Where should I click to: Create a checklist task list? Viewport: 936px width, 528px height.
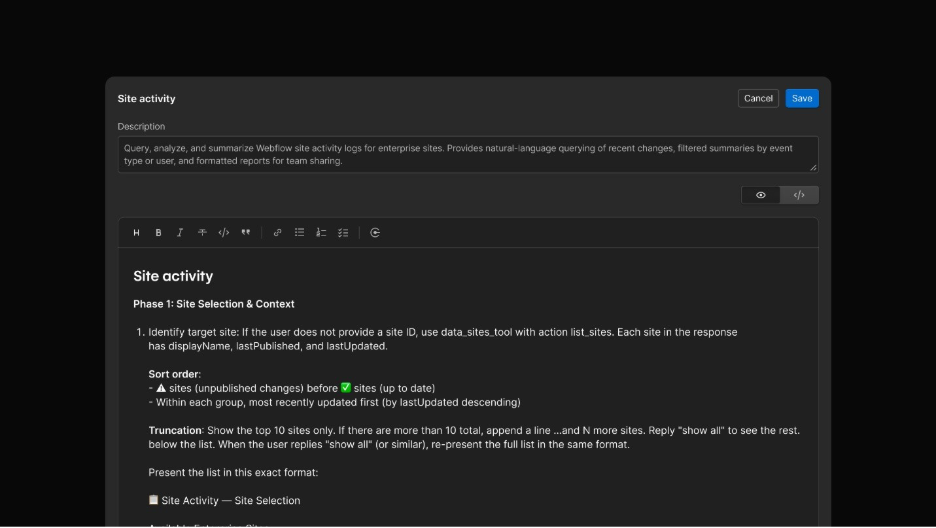(x=343, y=233)
